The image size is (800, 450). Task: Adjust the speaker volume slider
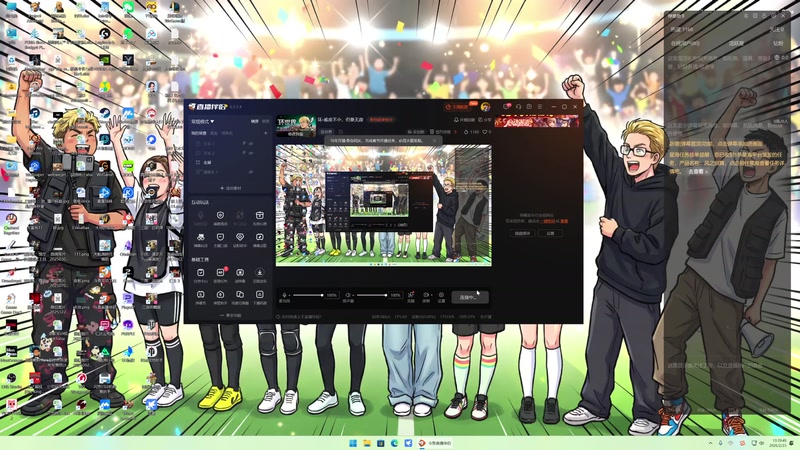(371, 295)
